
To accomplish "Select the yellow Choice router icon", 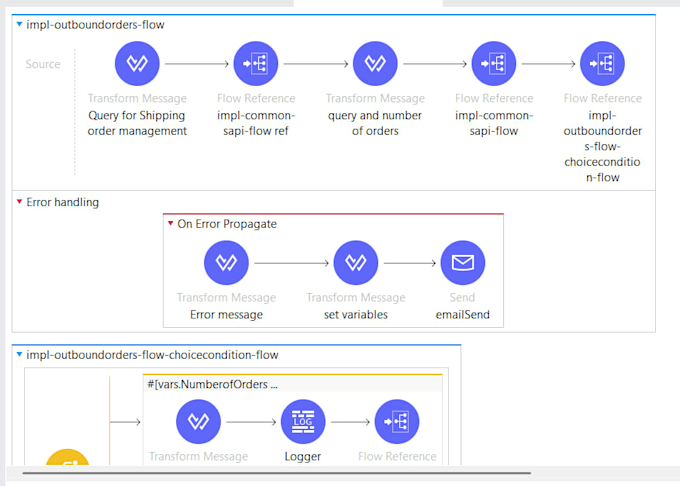I will [x=67, y=457].
